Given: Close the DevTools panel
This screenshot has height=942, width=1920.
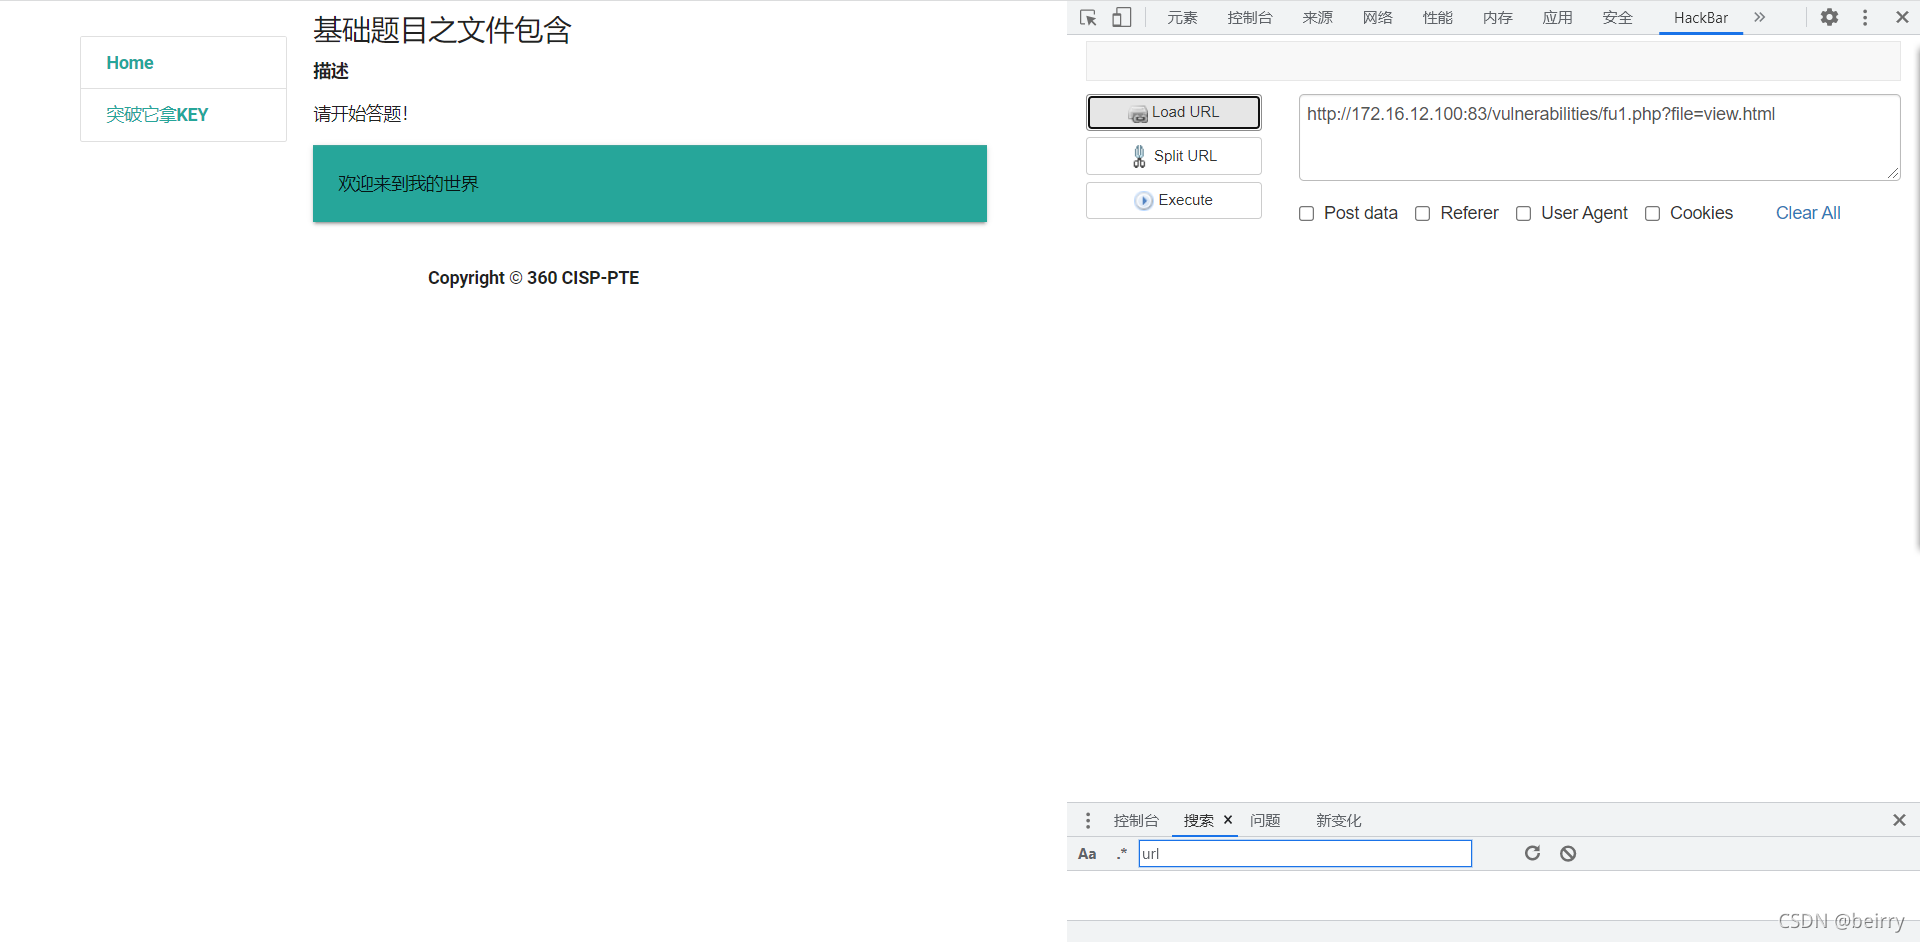Looking at the screenshot, I should tap(1902, 18).
